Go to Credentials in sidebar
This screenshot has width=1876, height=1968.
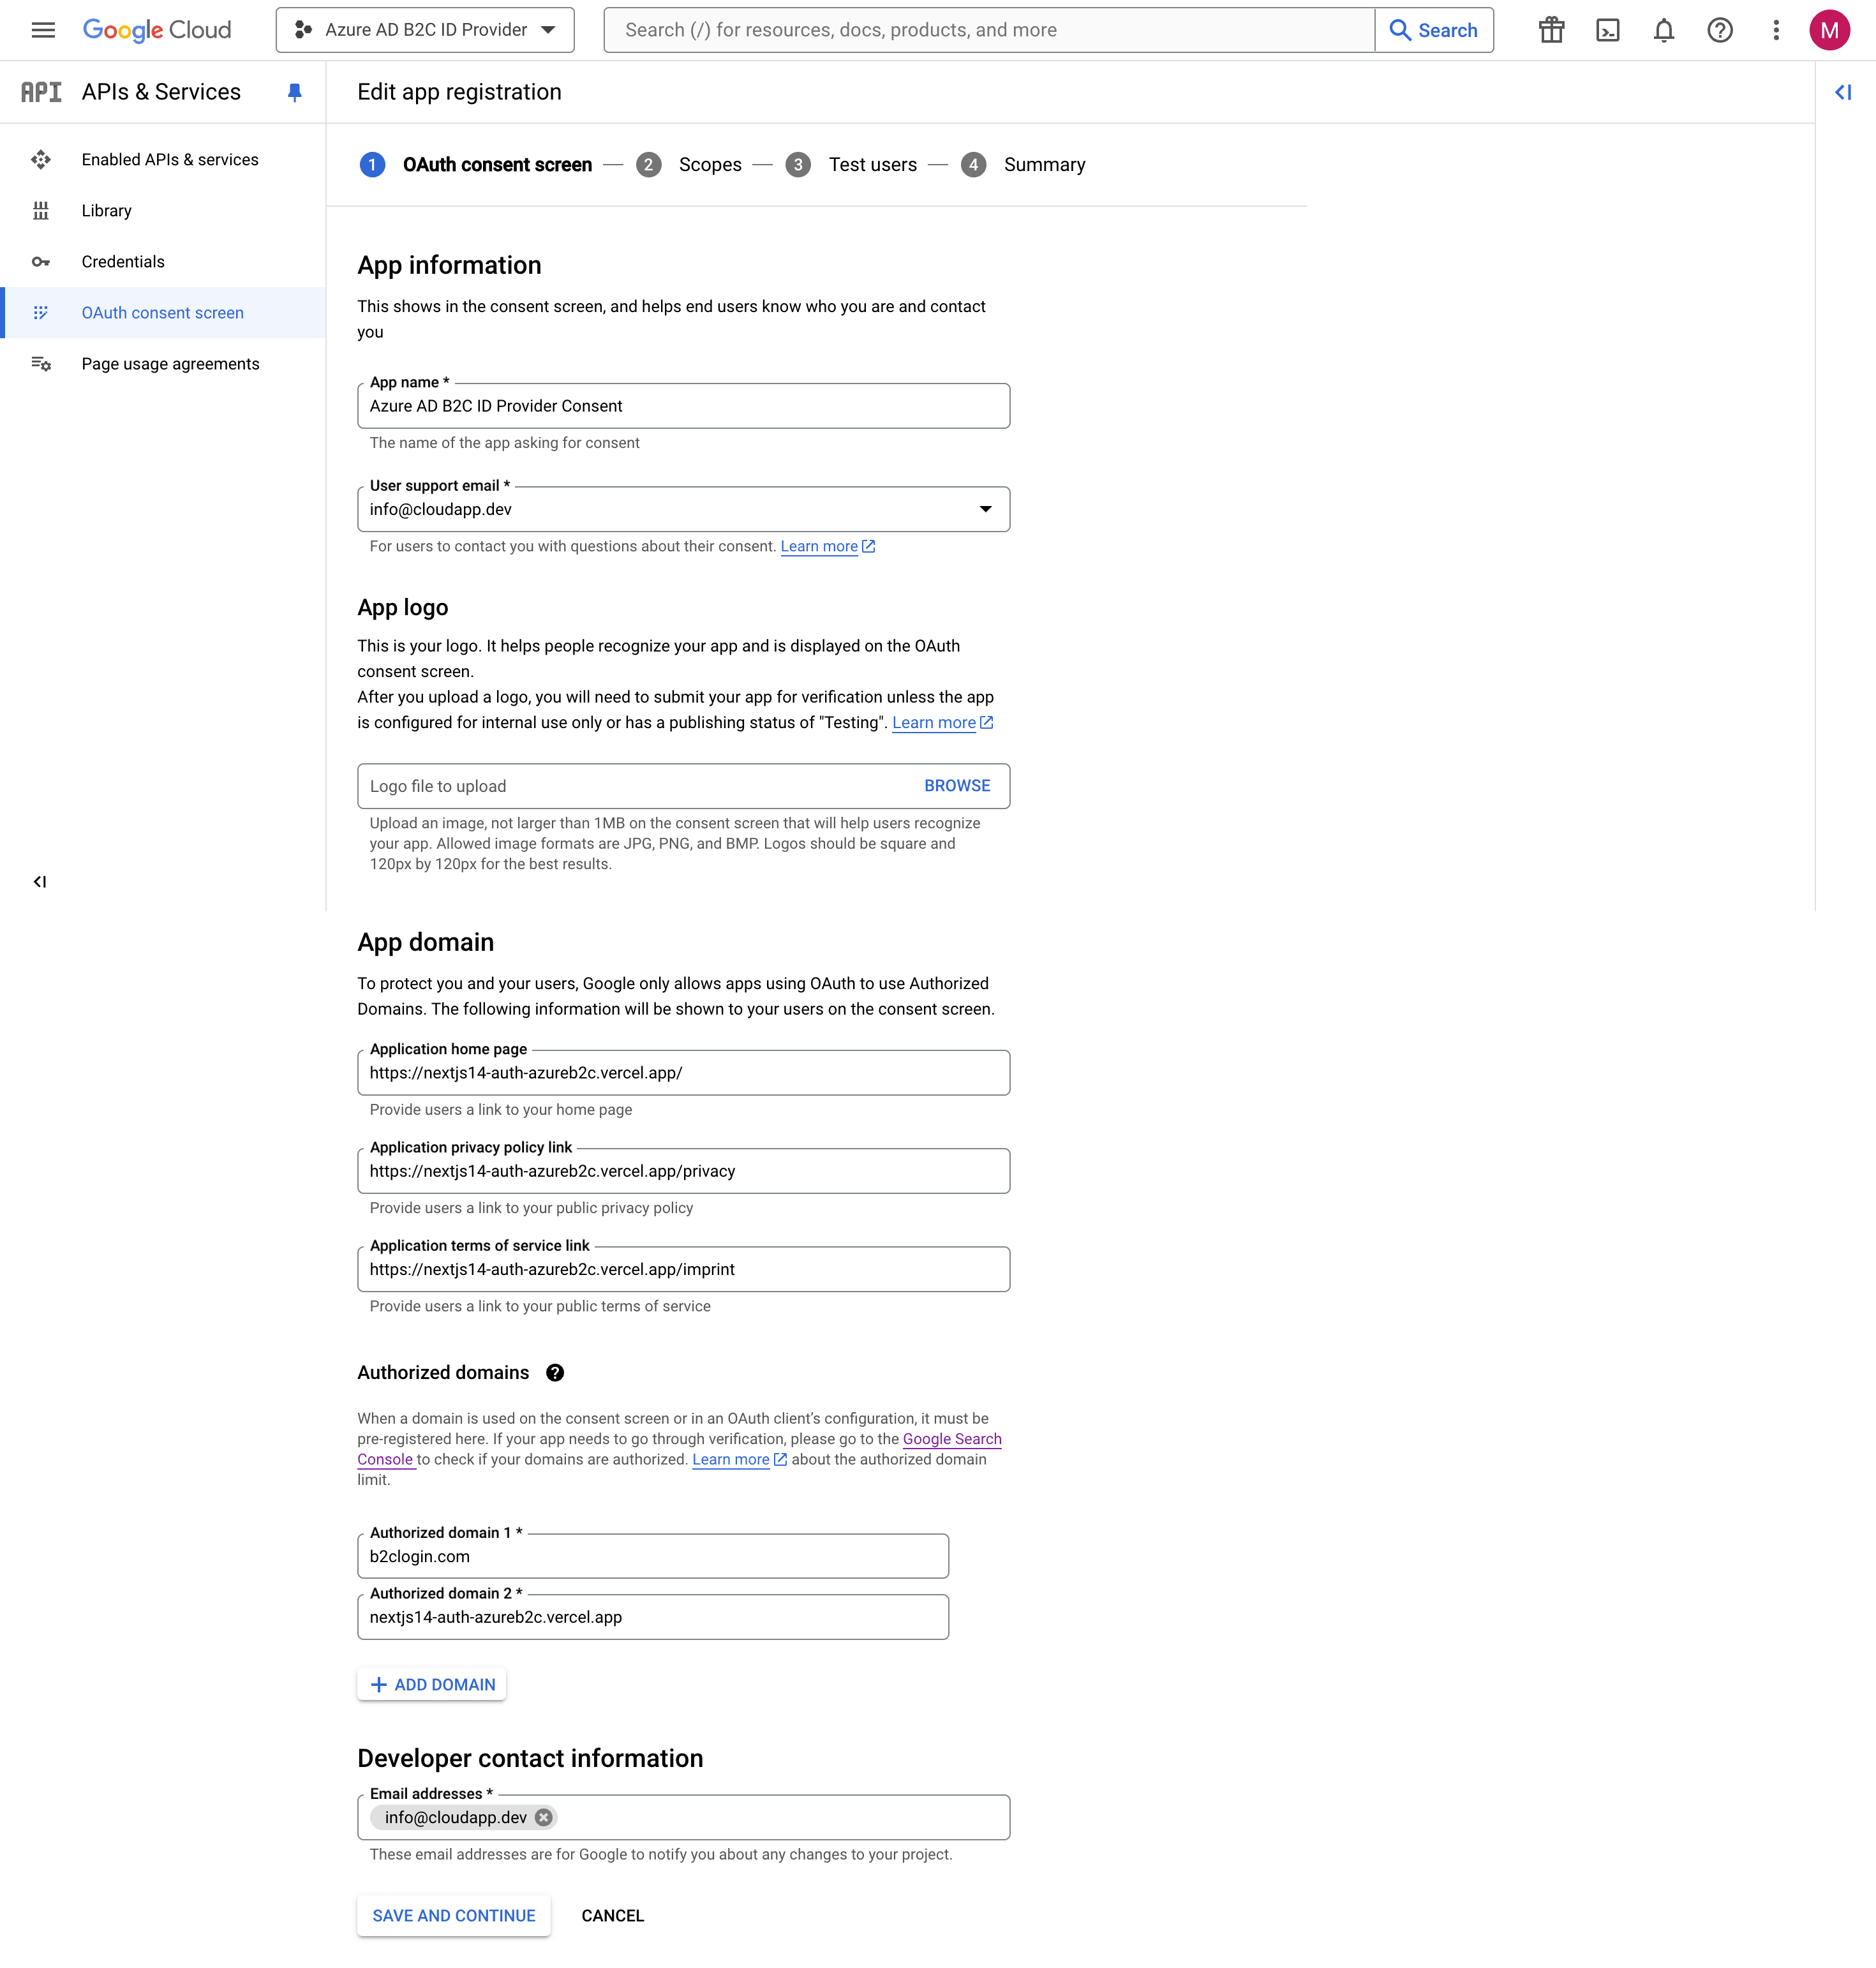pyautogui.click(x=123, y=262)
